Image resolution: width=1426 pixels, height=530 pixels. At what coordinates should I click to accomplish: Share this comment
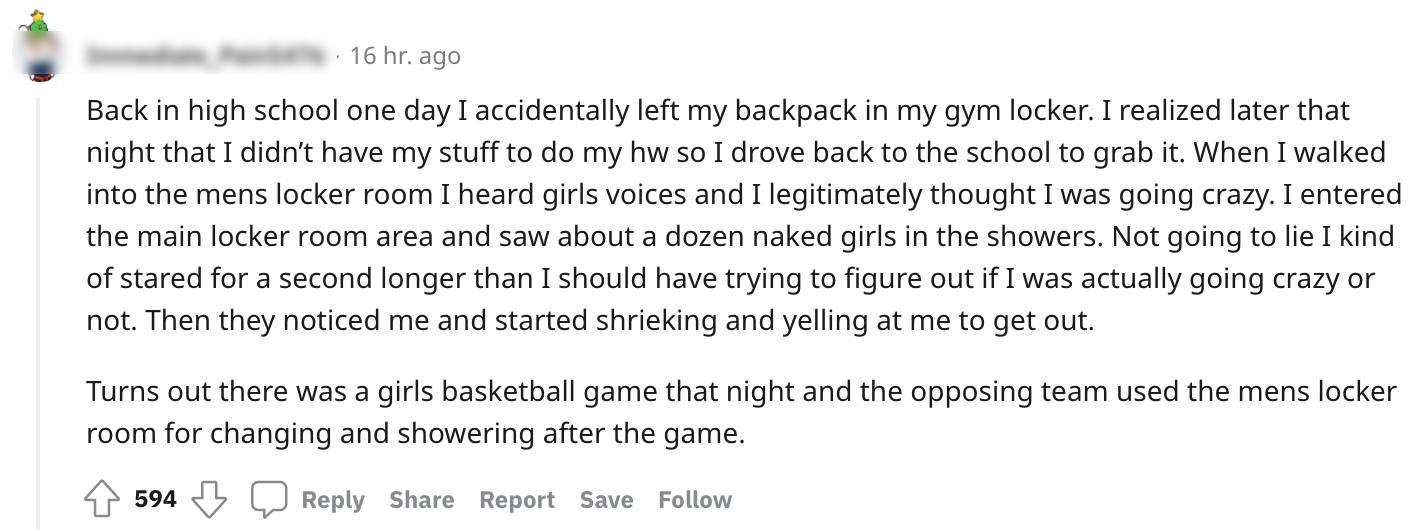(x=421, y=499)
